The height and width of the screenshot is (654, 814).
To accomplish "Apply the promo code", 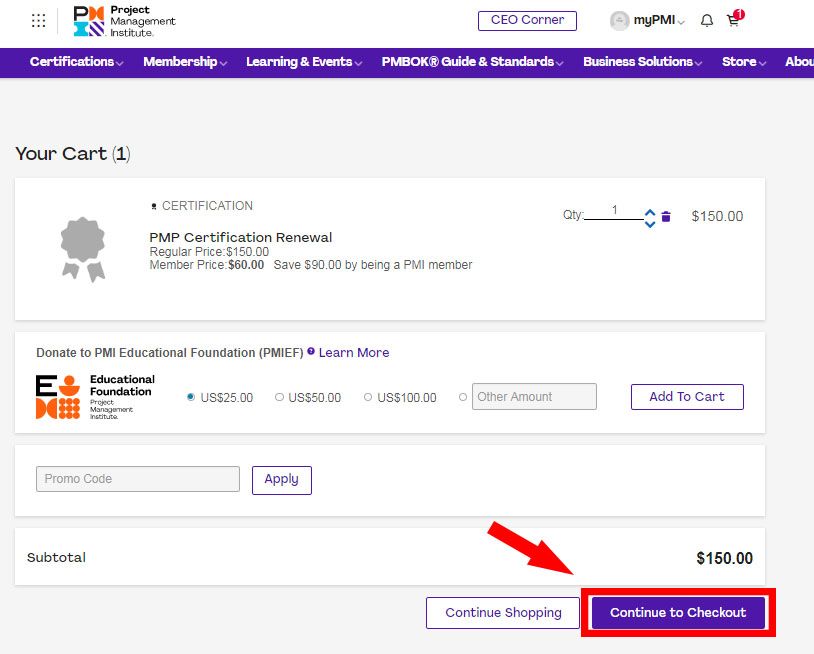I will pyautogui.click(x=281, y=480).
